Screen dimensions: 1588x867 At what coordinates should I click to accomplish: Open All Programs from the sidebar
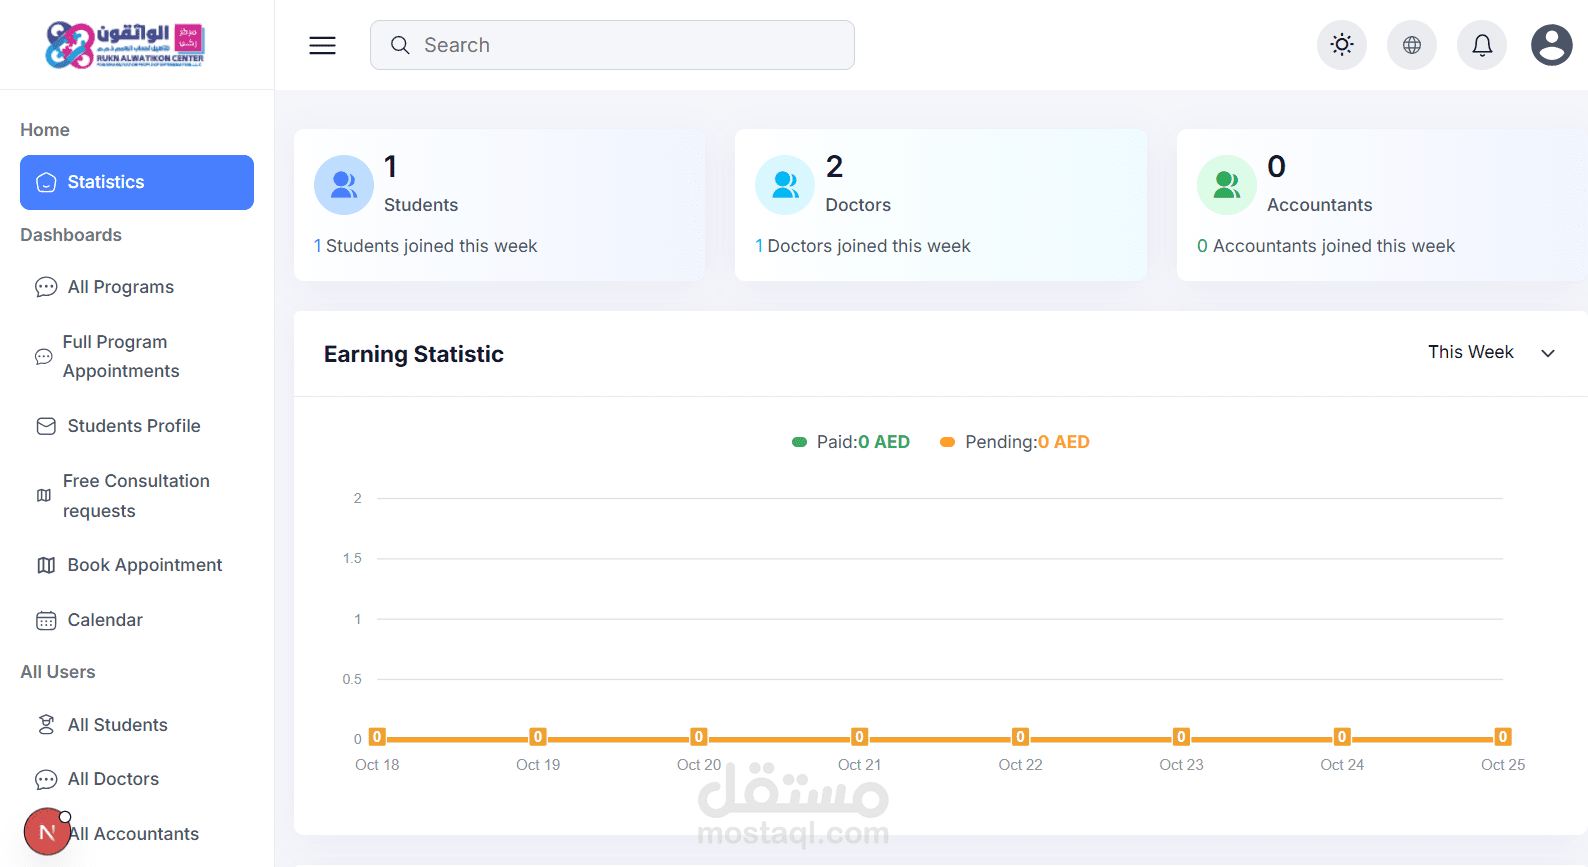(121, 287)
